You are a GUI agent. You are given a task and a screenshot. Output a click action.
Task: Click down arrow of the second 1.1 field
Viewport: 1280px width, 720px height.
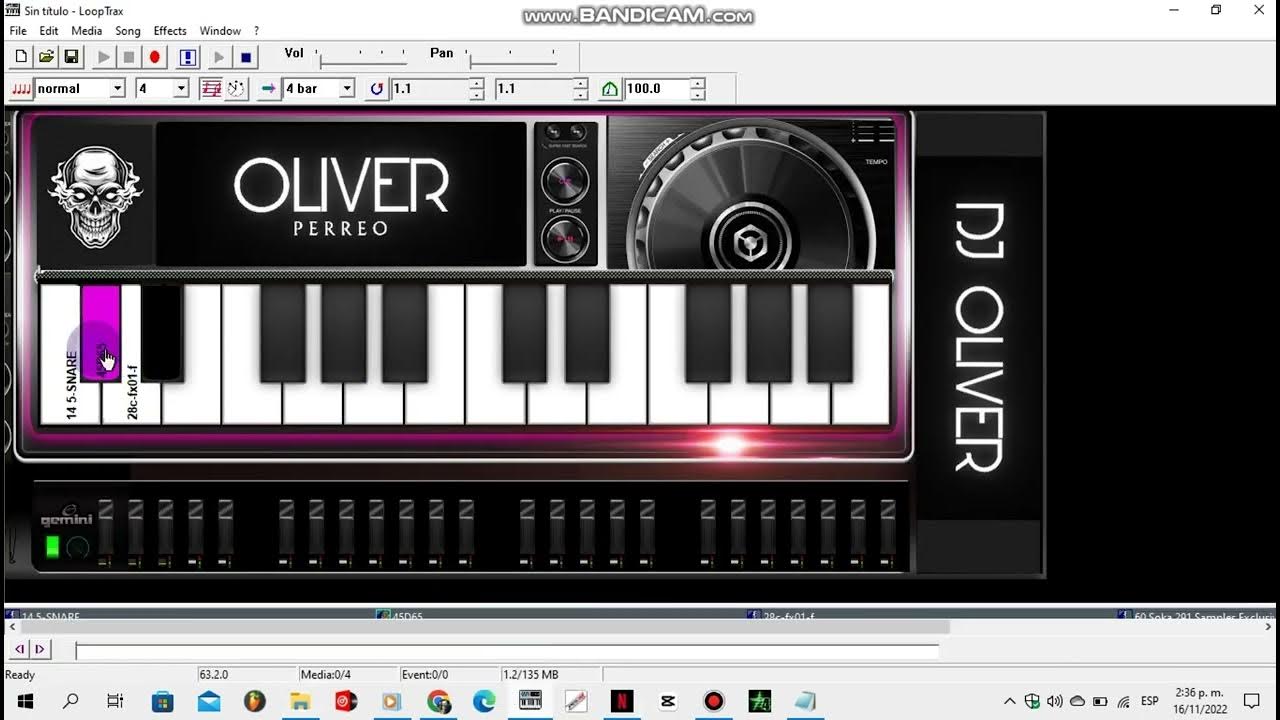pos(581,94)
